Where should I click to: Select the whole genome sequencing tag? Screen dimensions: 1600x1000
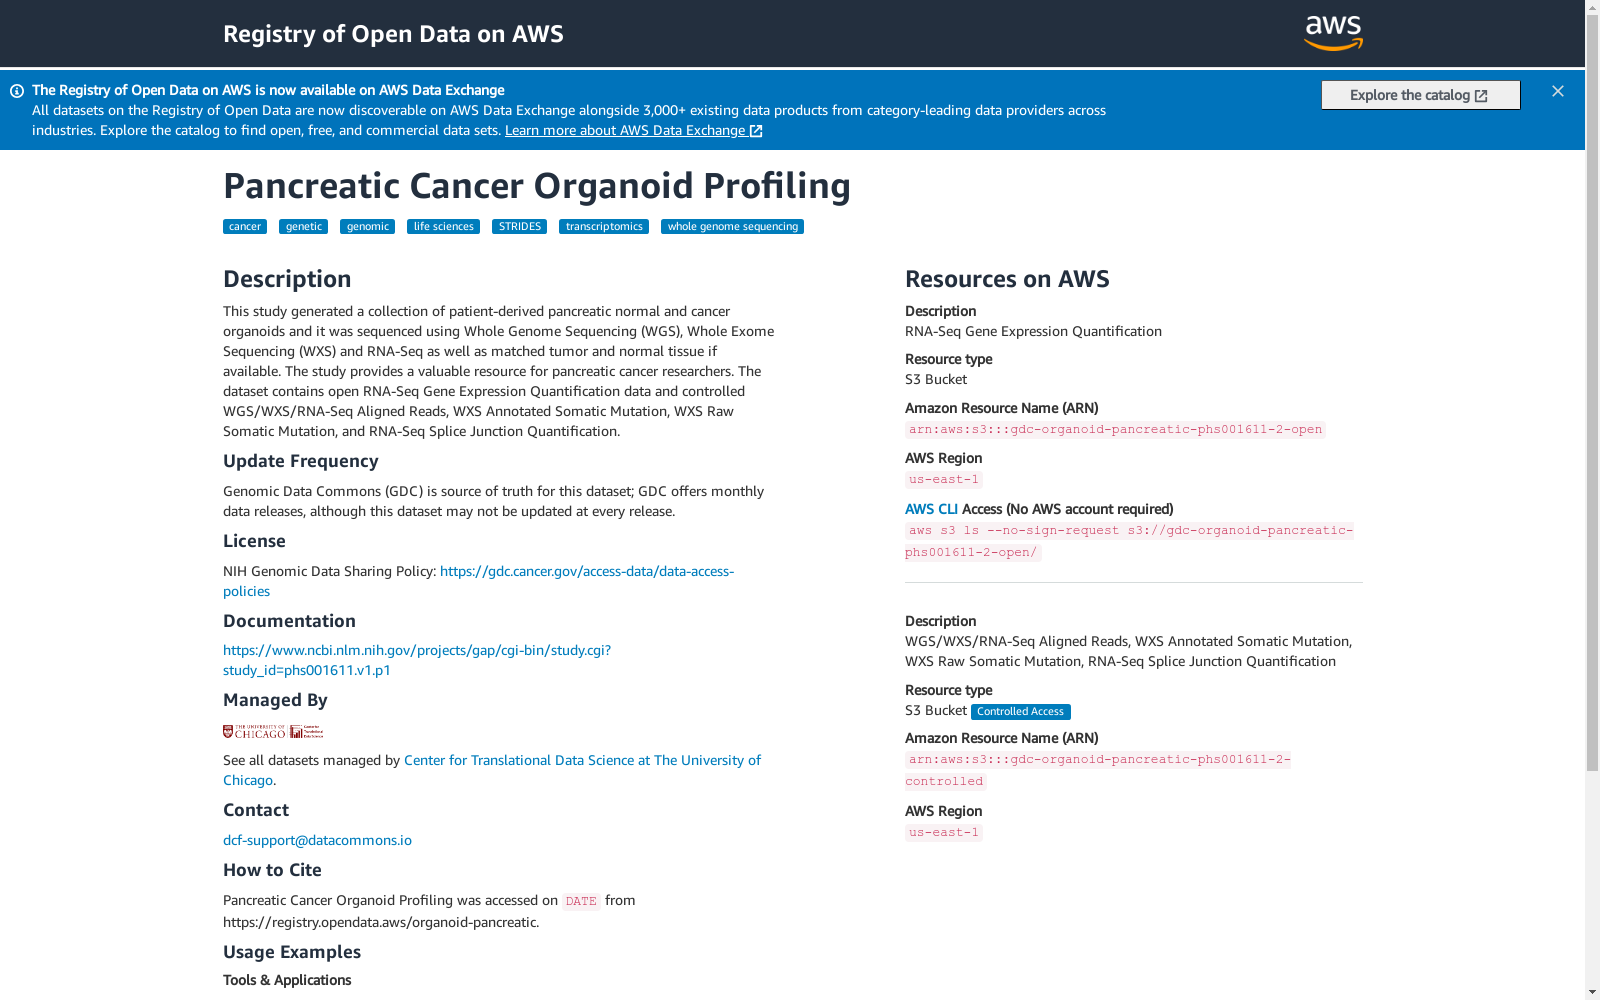tap(732, 227)
